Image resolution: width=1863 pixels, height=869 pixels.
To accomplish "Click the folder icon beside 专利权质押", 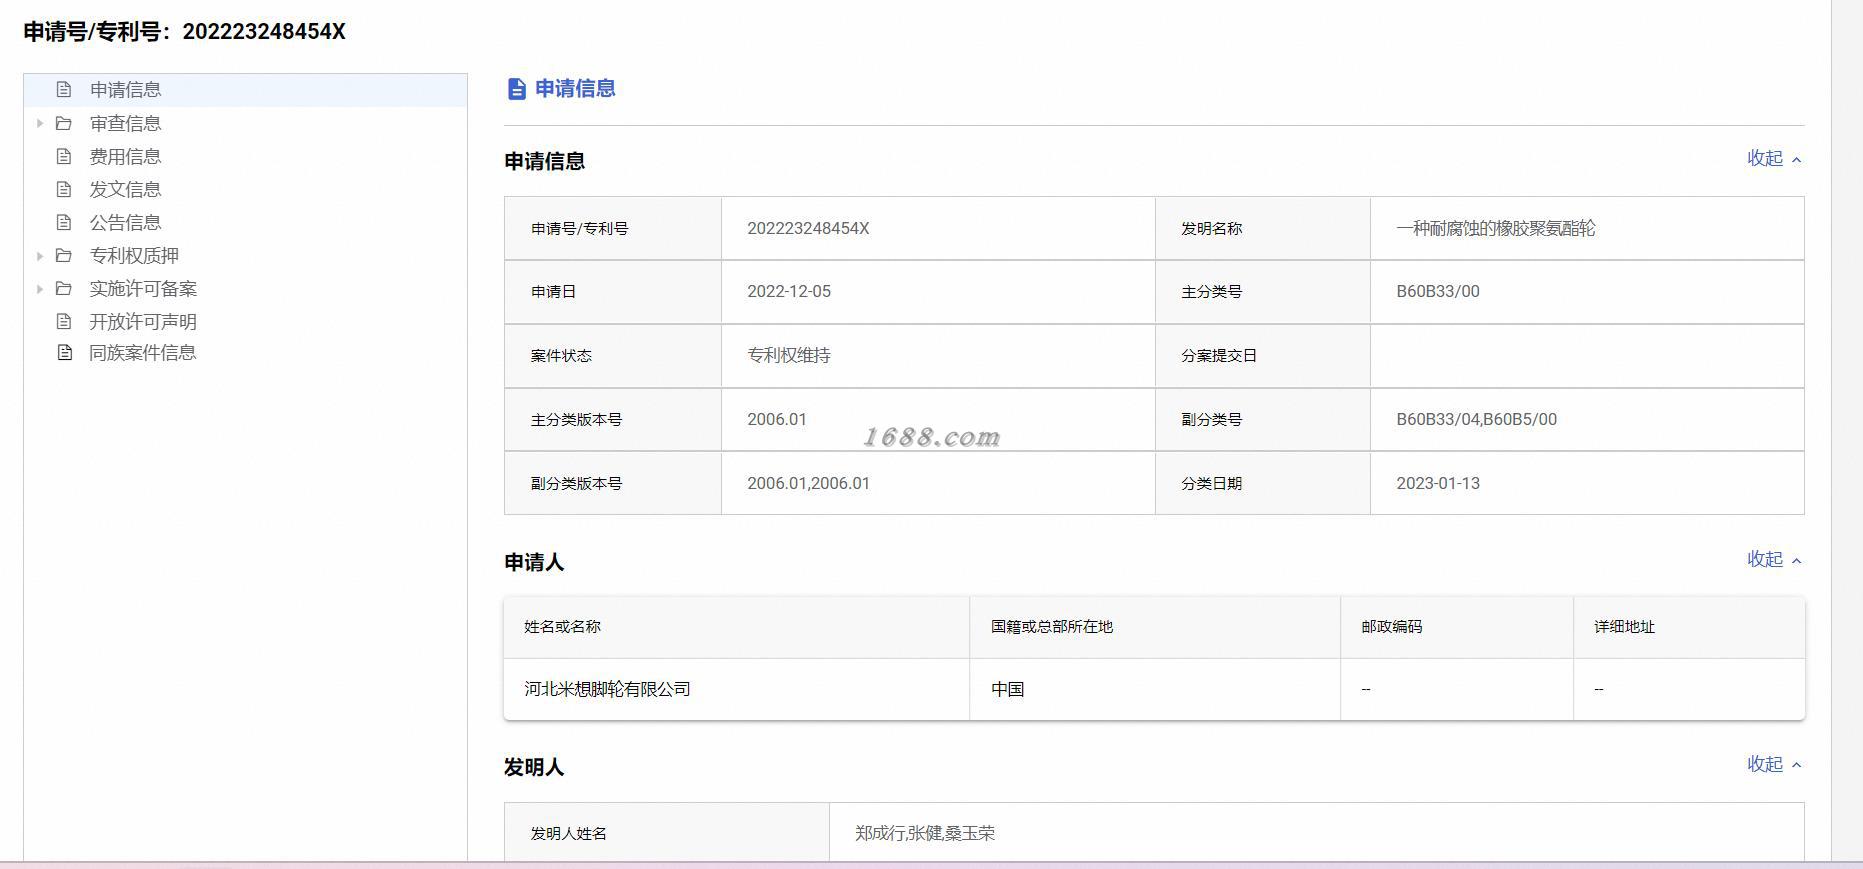I will 64,255.
